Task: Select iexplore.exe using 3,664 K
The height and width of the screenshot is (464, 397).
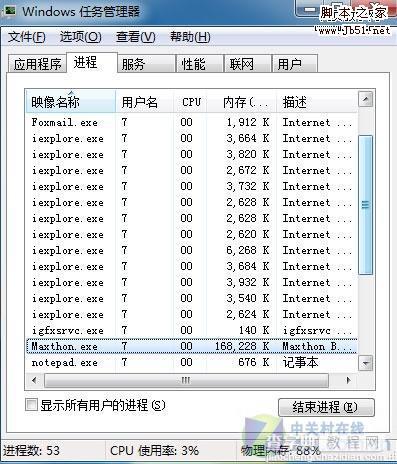Action: [192, 138]
